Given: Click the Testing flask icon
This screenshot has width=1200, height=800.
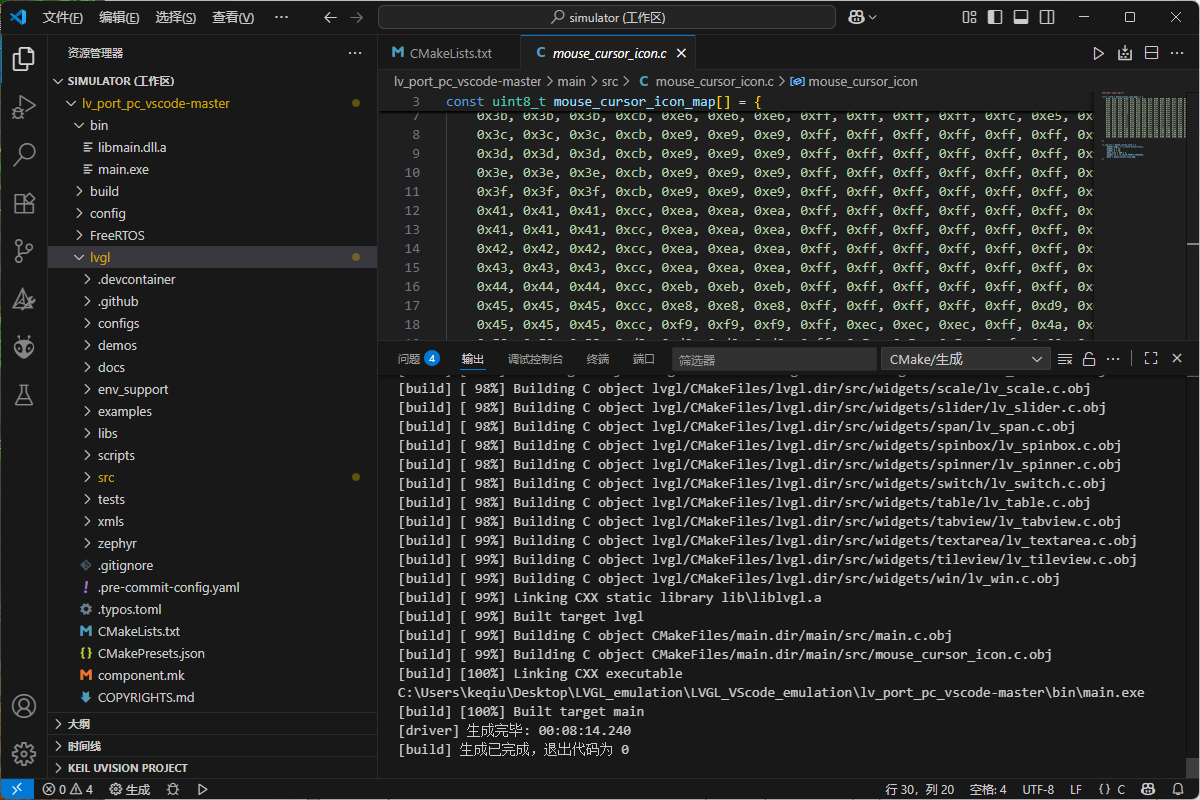Looking at the screenshot, I should pyautogui.click(x=24, y=395).
